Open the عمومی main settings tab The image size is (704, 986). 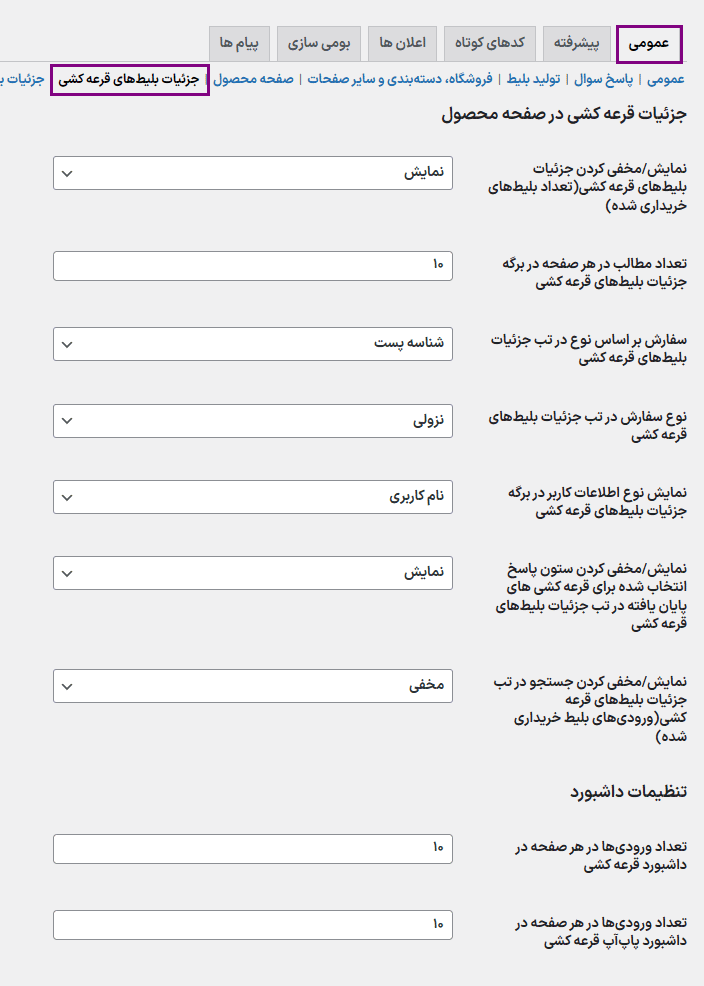pos(649,45)
